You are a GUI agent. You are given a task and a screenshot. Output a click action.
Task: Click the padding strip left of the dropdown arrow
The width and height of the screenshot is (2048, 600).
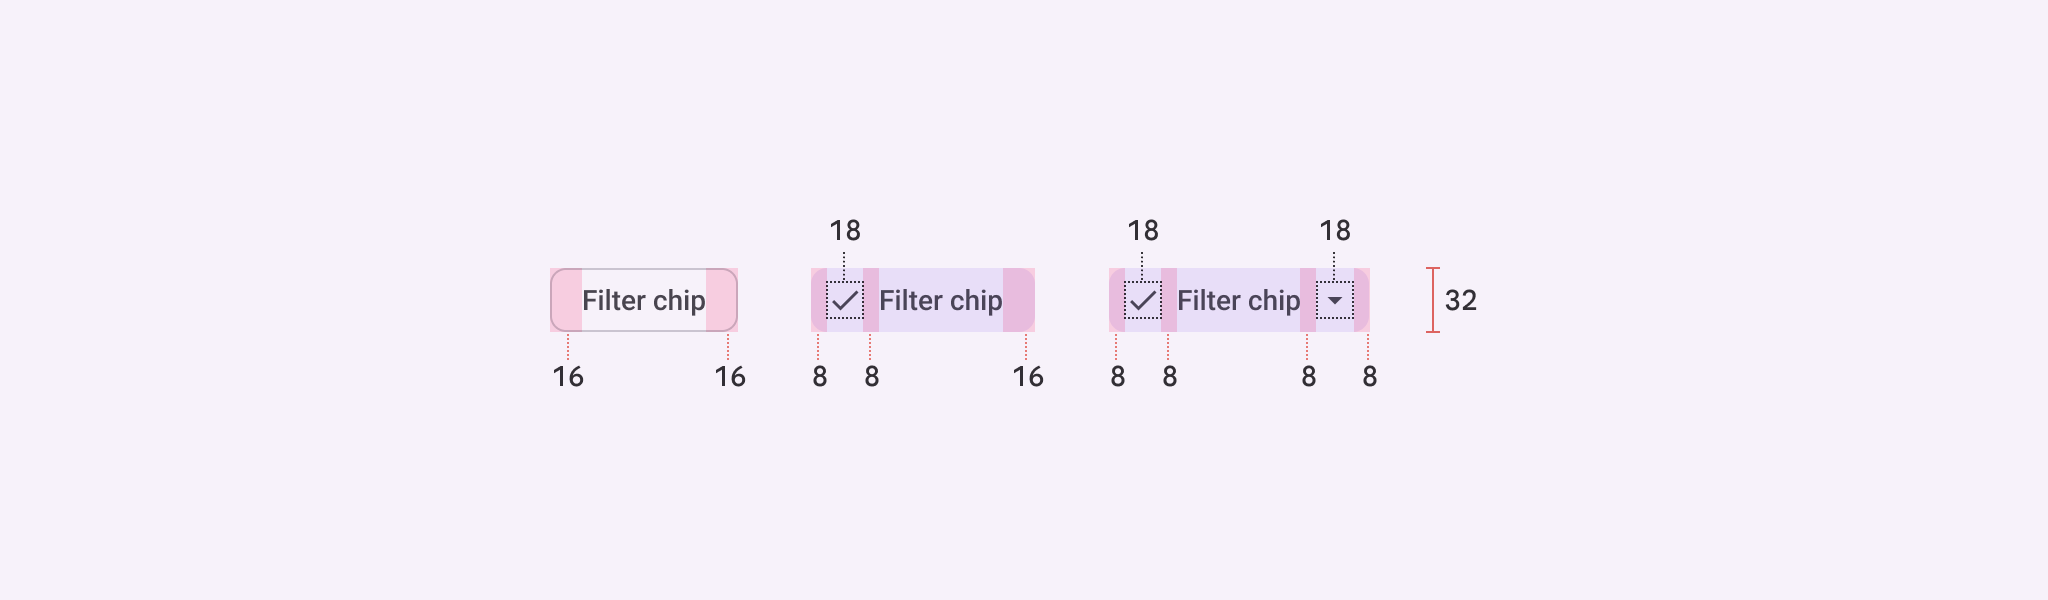click(1308, 300)
